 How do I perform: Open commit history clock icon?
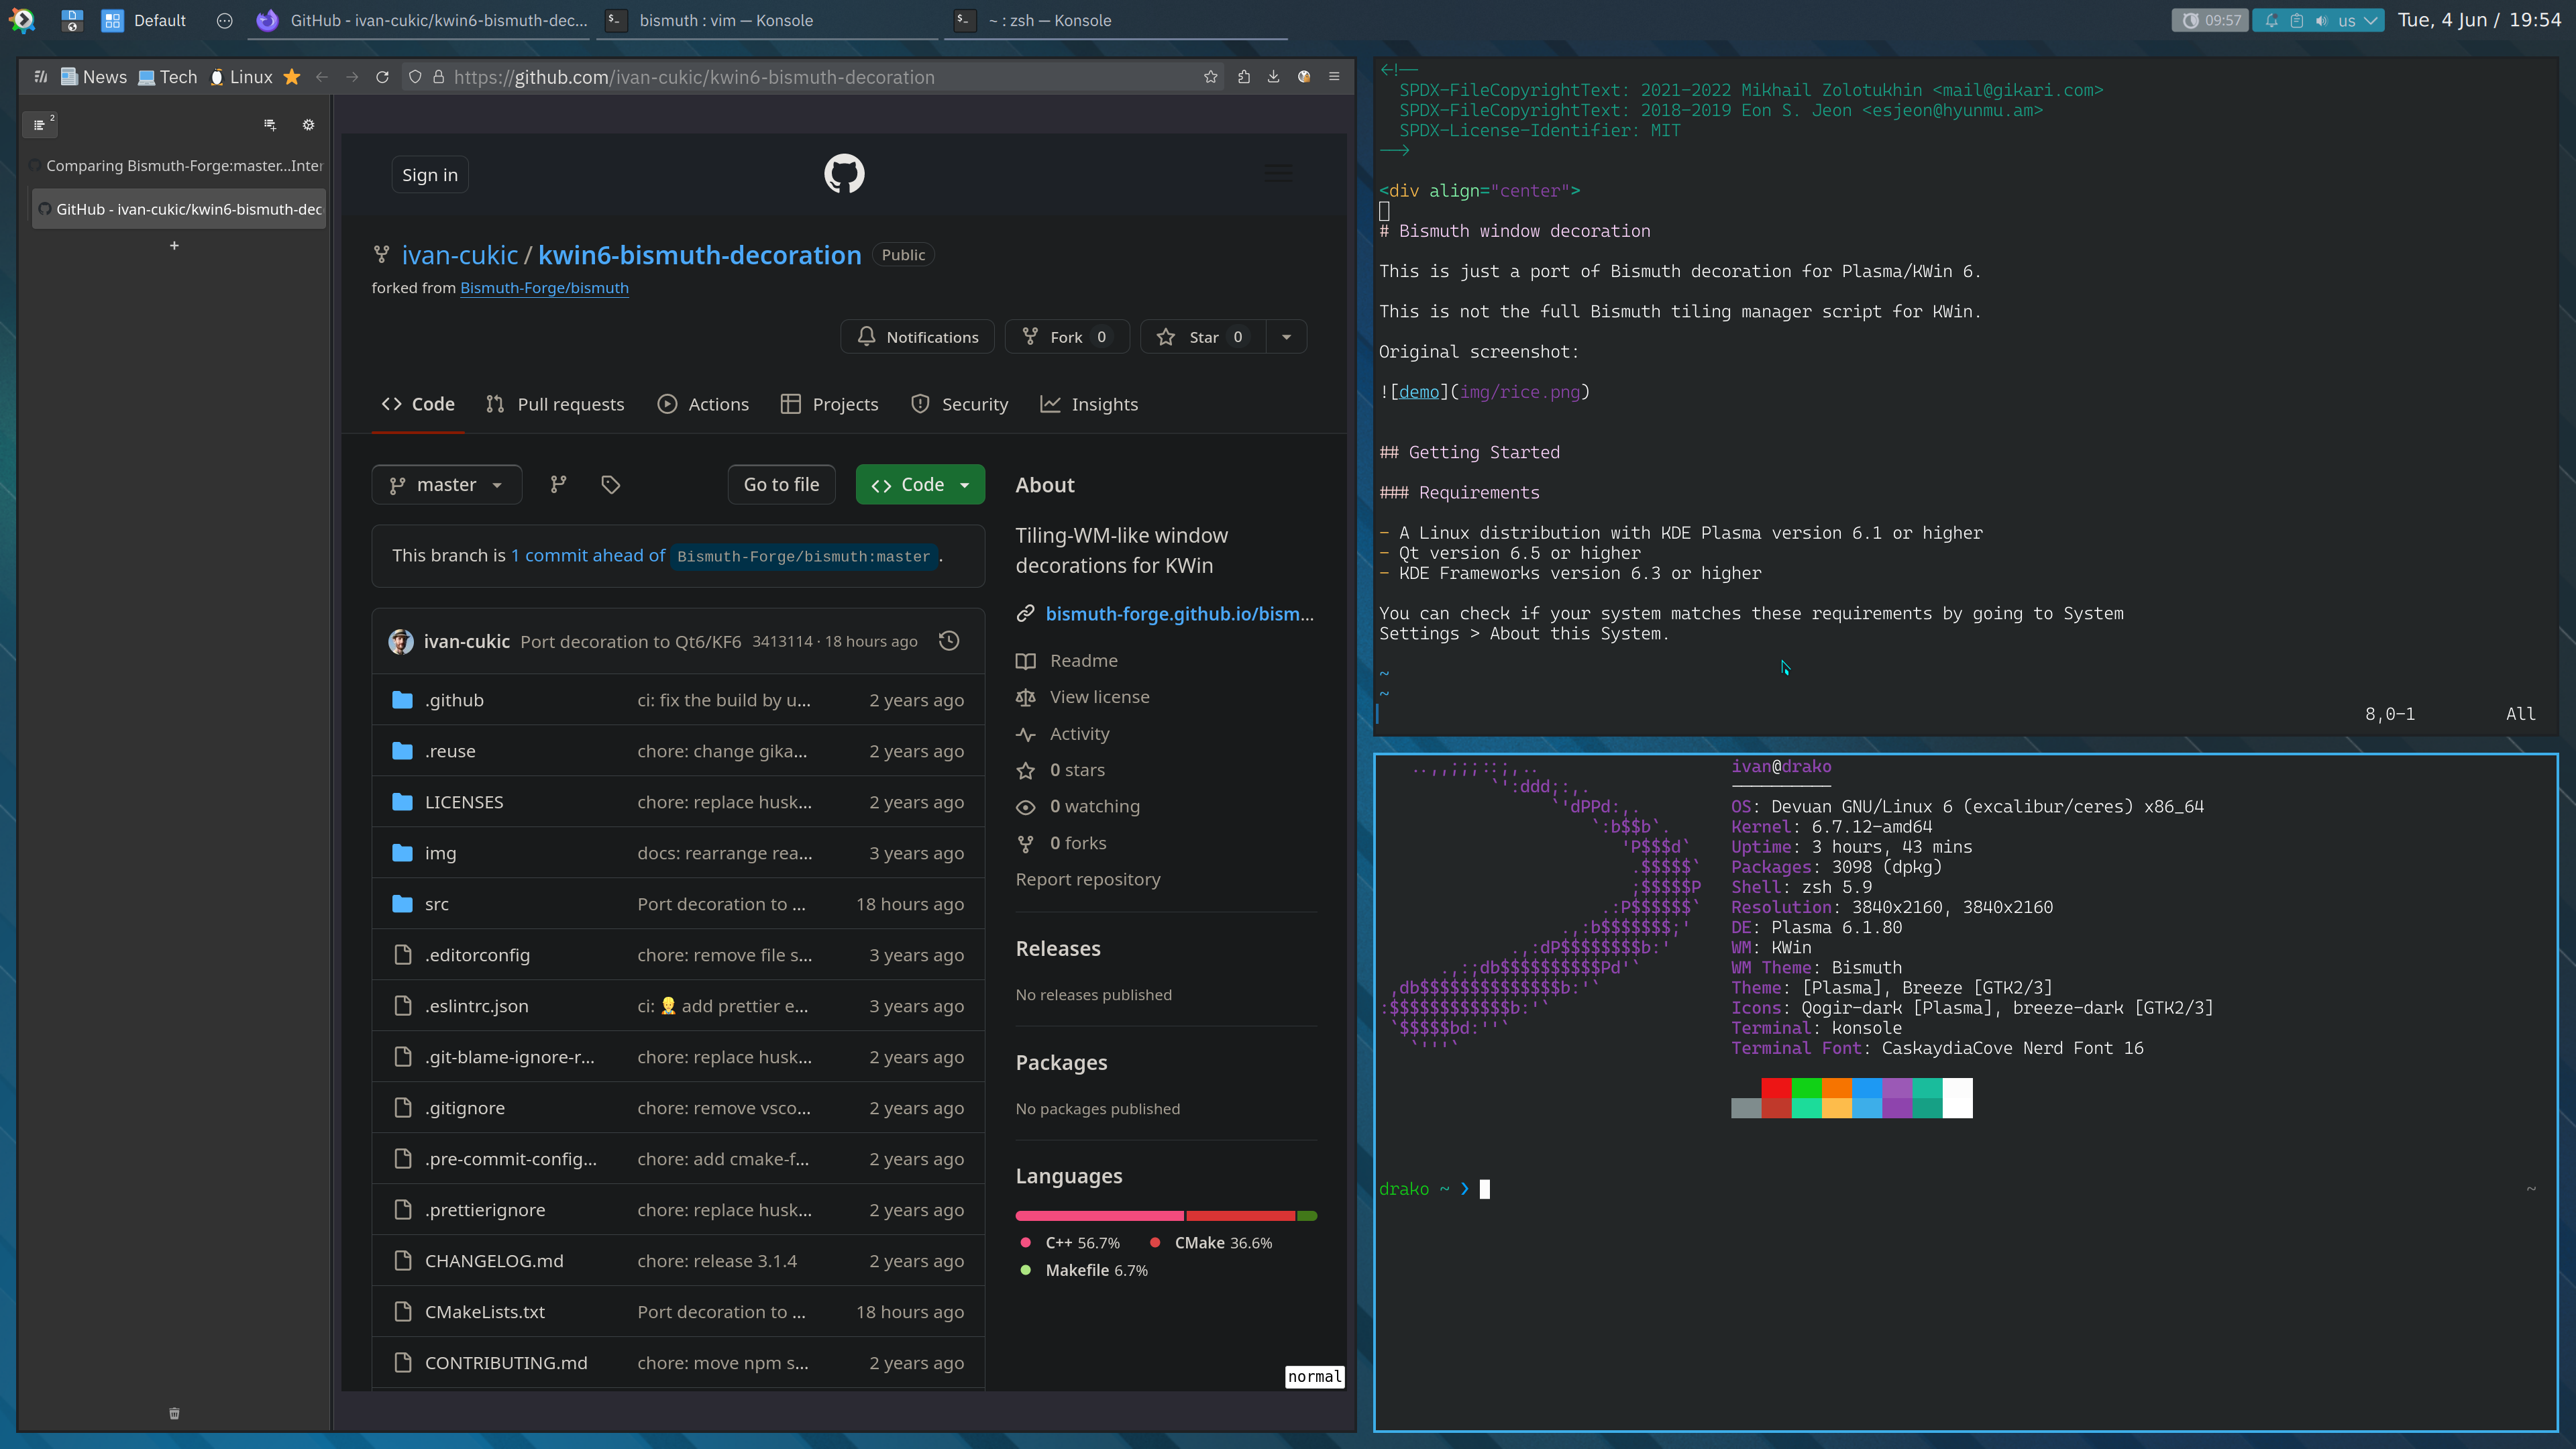pos(949,641)
